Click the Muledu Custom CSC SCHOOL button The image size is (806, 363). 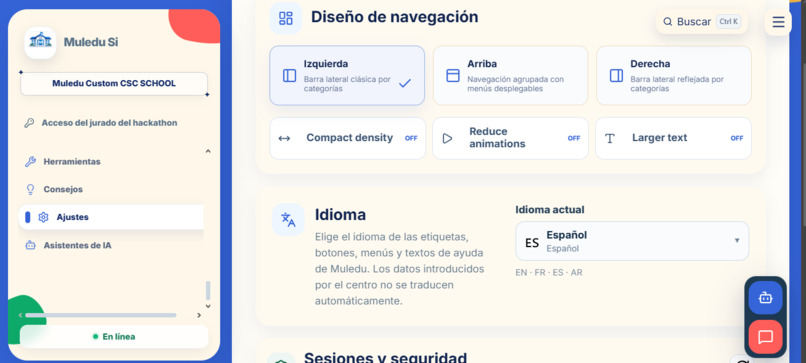(114, 83)
